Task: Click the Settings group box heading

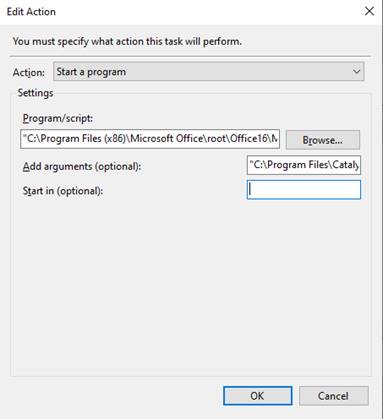Action: [x=35, y=93]
